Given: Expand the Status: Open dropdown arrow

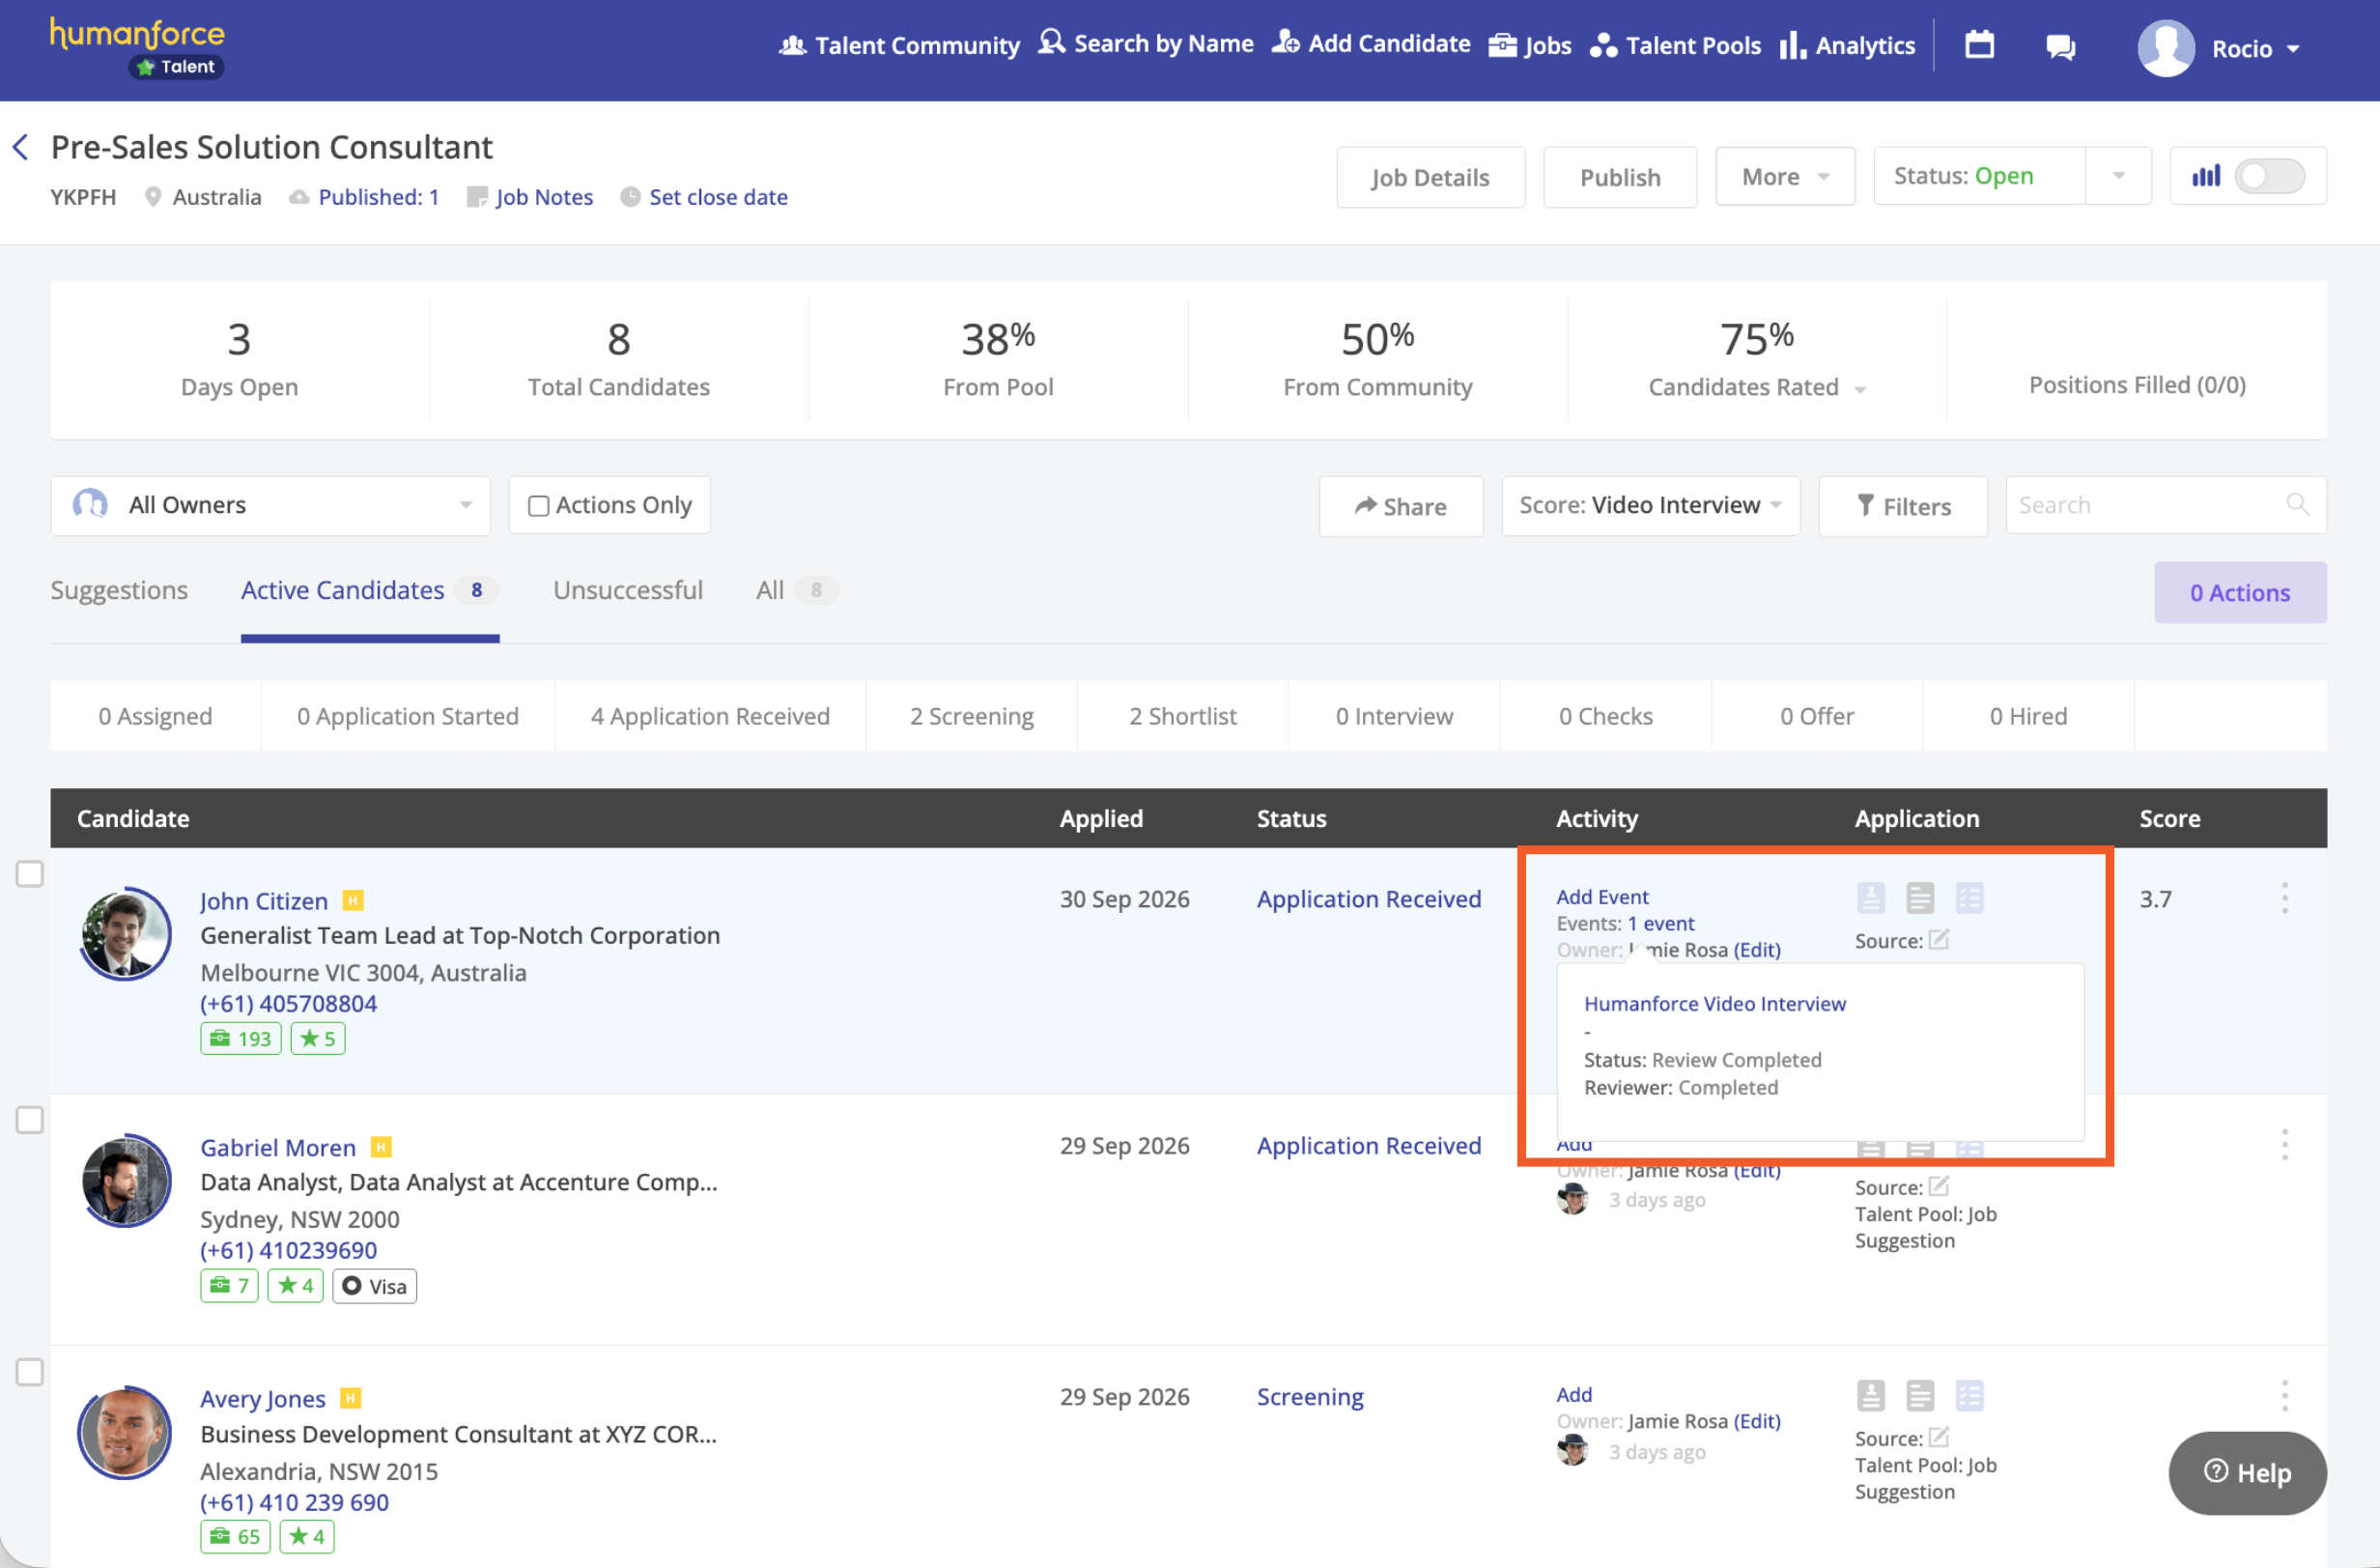Looking at the screenshot, I should click(2118, 176).
